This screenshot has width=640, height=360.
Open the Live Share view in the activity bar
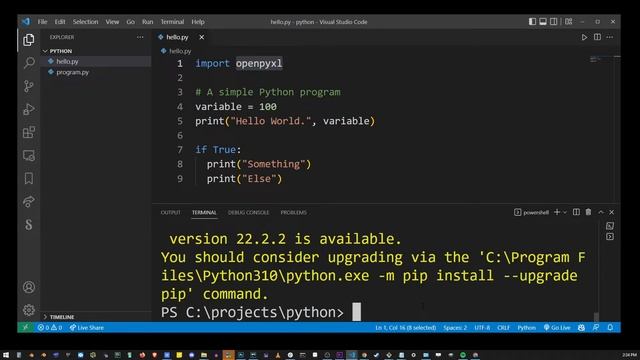tap(29, 202)
